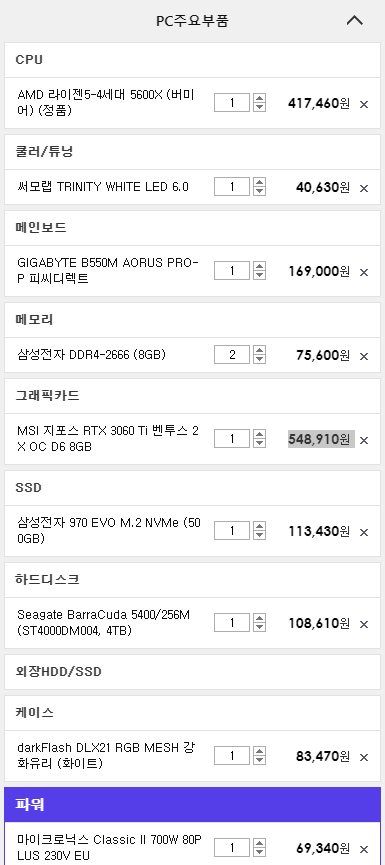Viewport: 385px width, 865px height.
Task: Decrease DDR4-2666 memory quantity with down arrow
Action: click(259, 360)
